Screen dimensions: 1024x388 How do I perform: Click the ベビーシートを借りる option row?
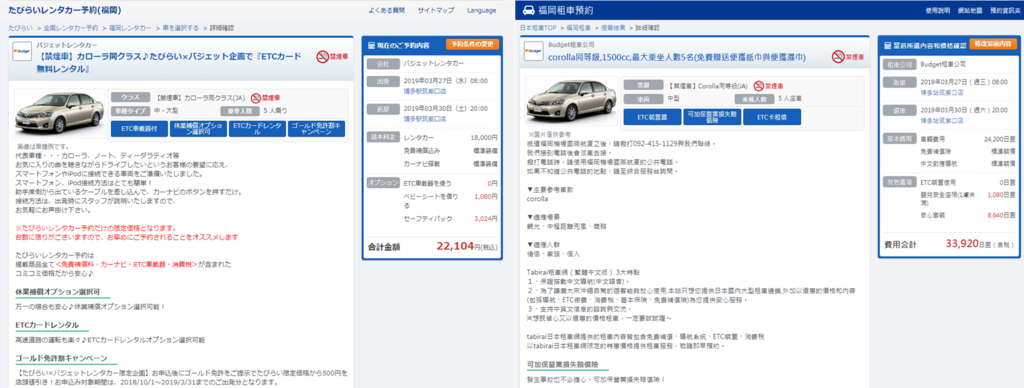click(x=451, y=201)
